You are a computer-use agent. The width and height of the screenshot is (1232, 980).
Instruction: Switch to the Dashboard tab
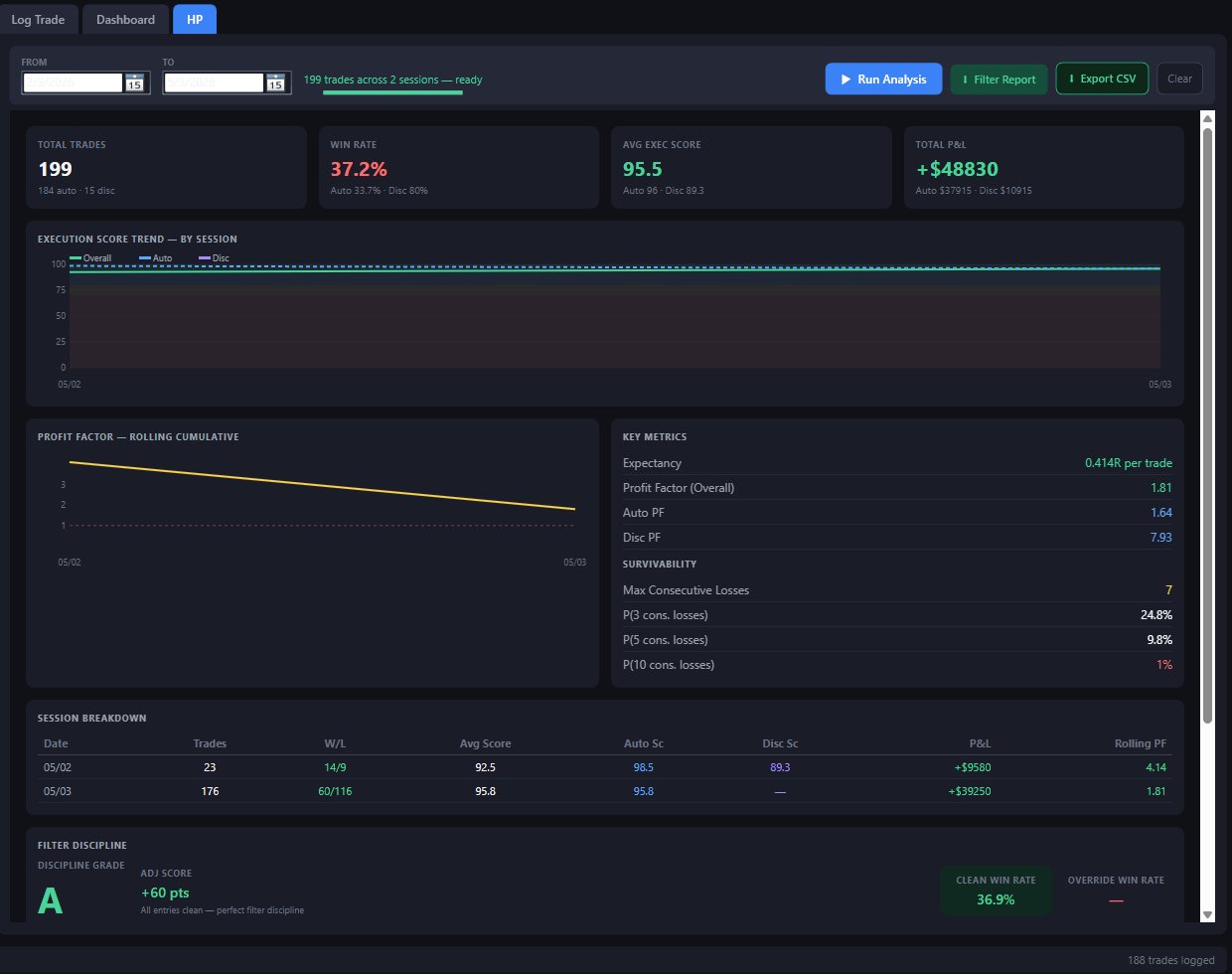pos(125,19)
